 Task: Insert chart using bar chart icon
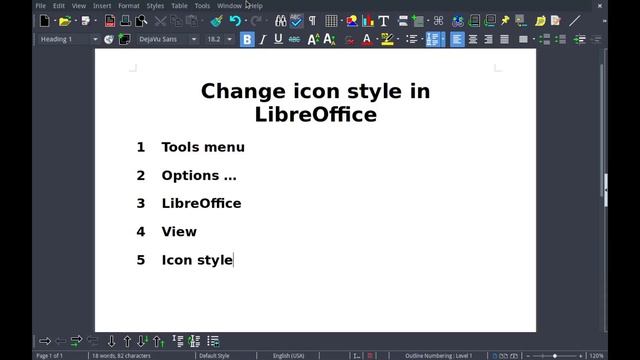[x=368, y=21]
